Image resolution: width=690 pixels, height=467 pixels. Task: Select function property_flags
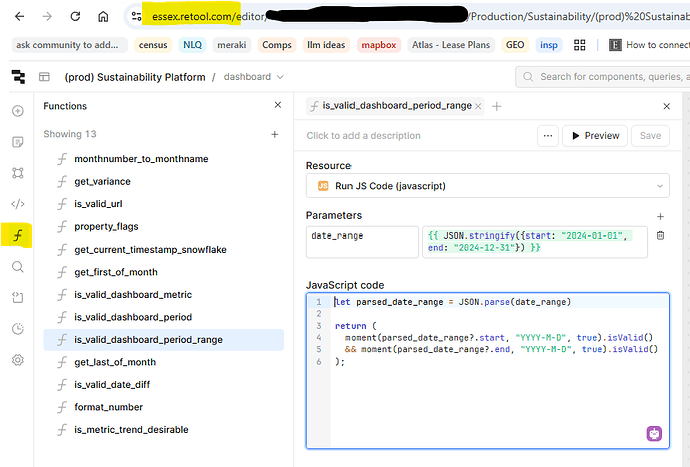pos(106,227)
